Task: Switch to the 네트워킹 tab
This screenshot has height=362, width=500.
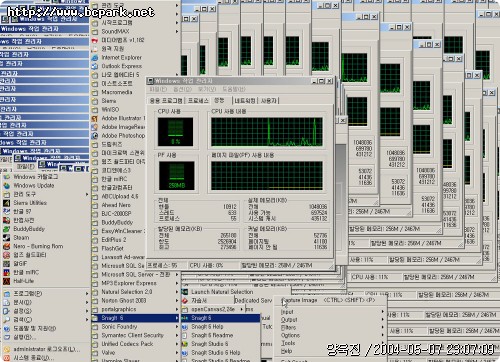Action: [x=245, y=100]
